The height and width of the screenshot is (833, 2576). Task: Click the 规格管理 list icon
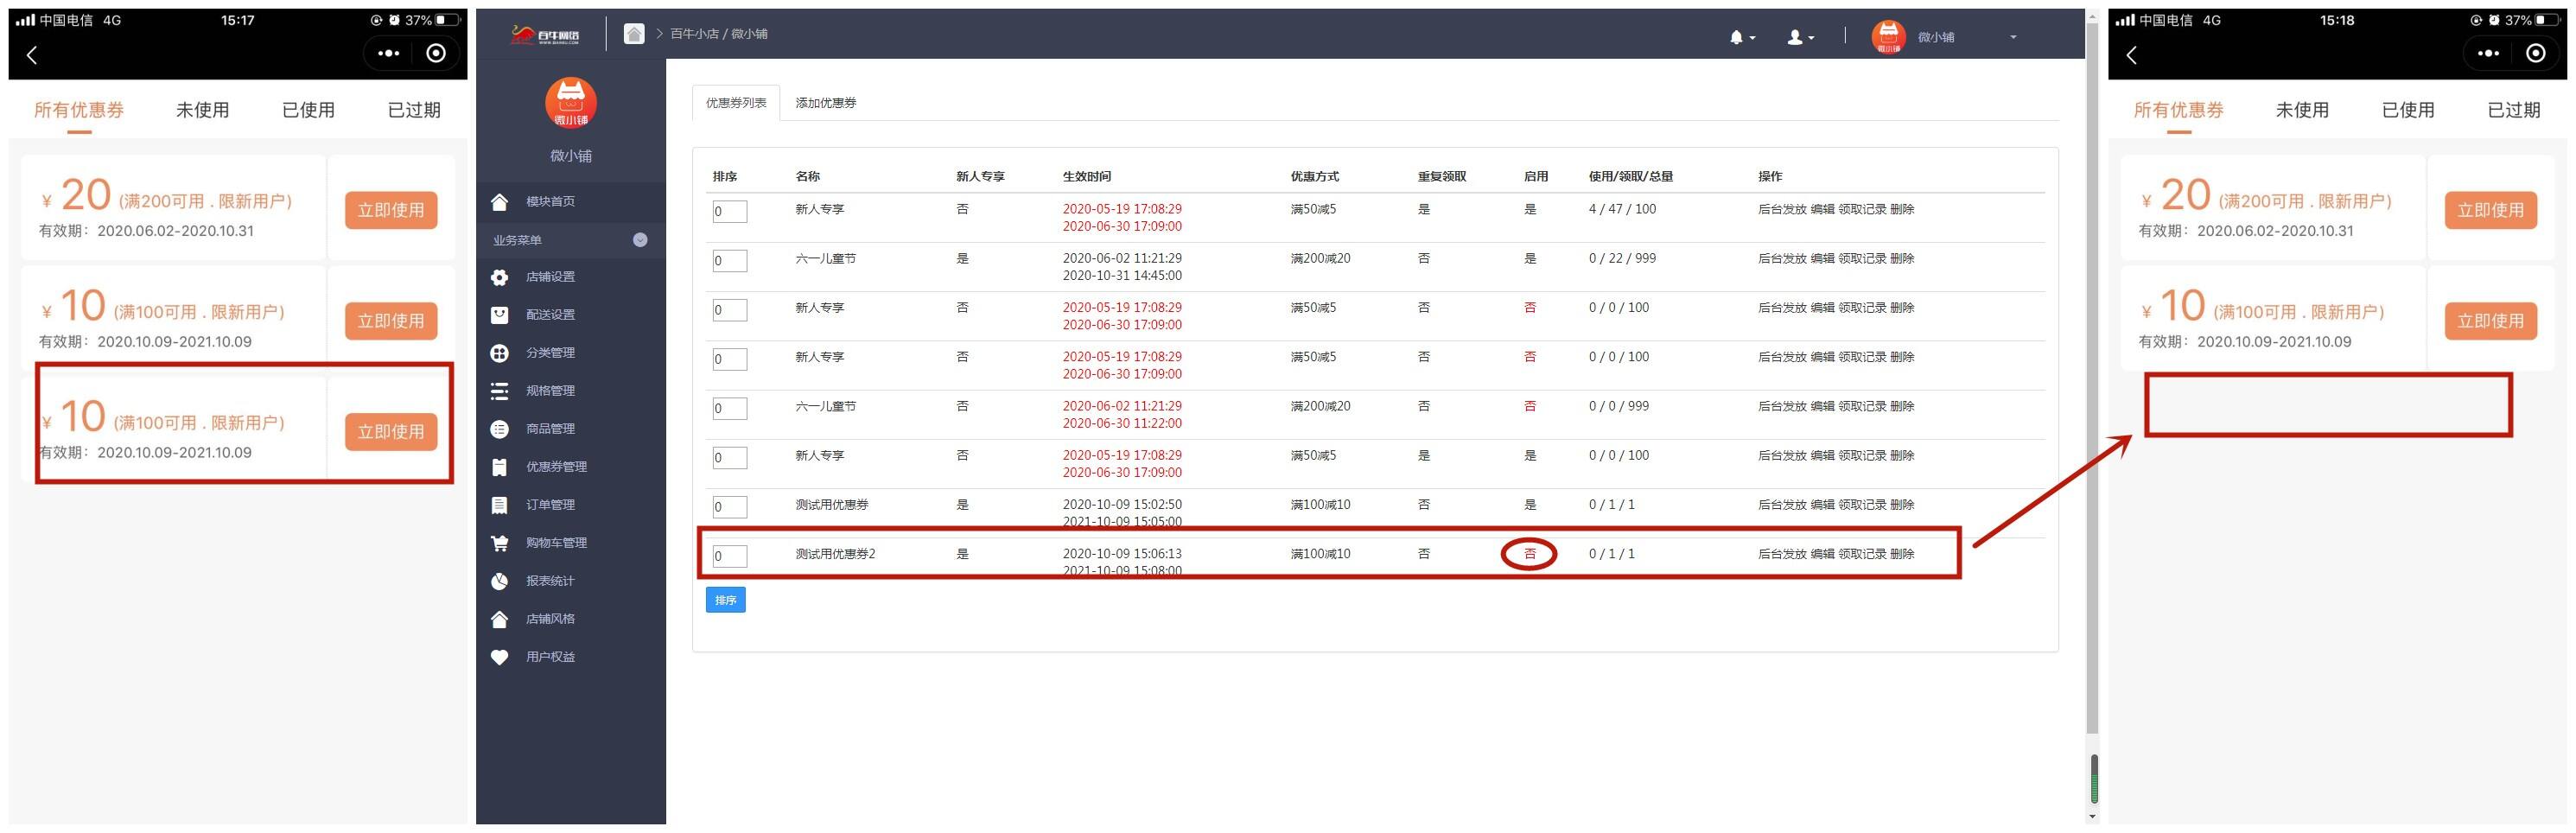pos(500,391)
